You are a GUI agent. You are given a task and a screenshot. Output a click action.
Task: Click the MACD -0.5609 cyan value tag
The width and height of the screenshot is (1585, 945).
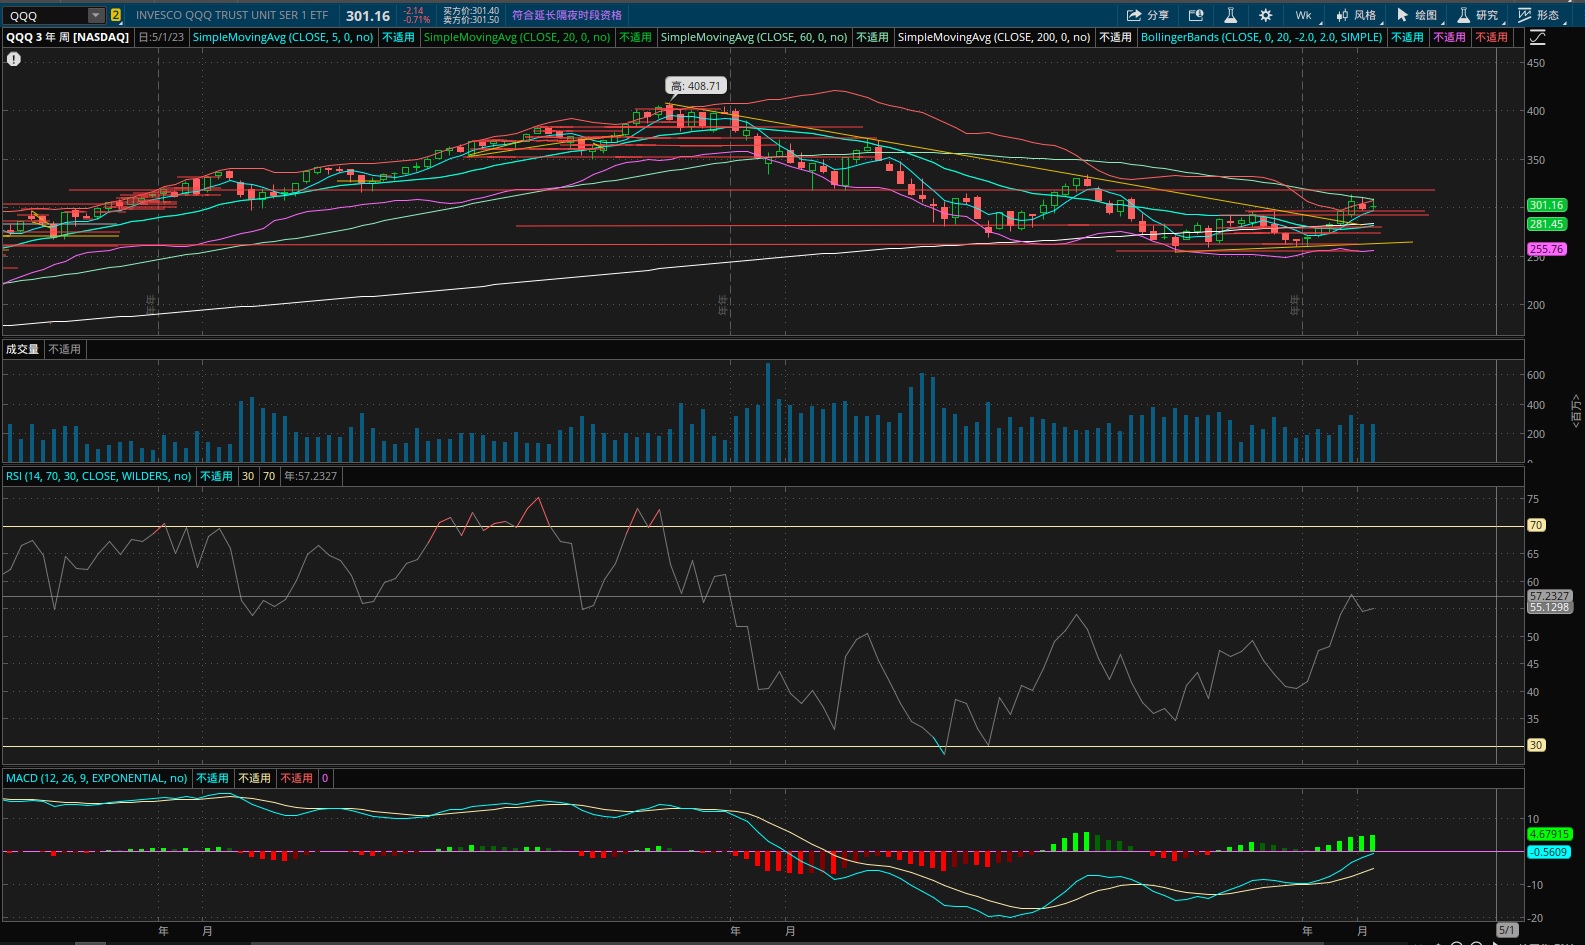click(1549, 852)
